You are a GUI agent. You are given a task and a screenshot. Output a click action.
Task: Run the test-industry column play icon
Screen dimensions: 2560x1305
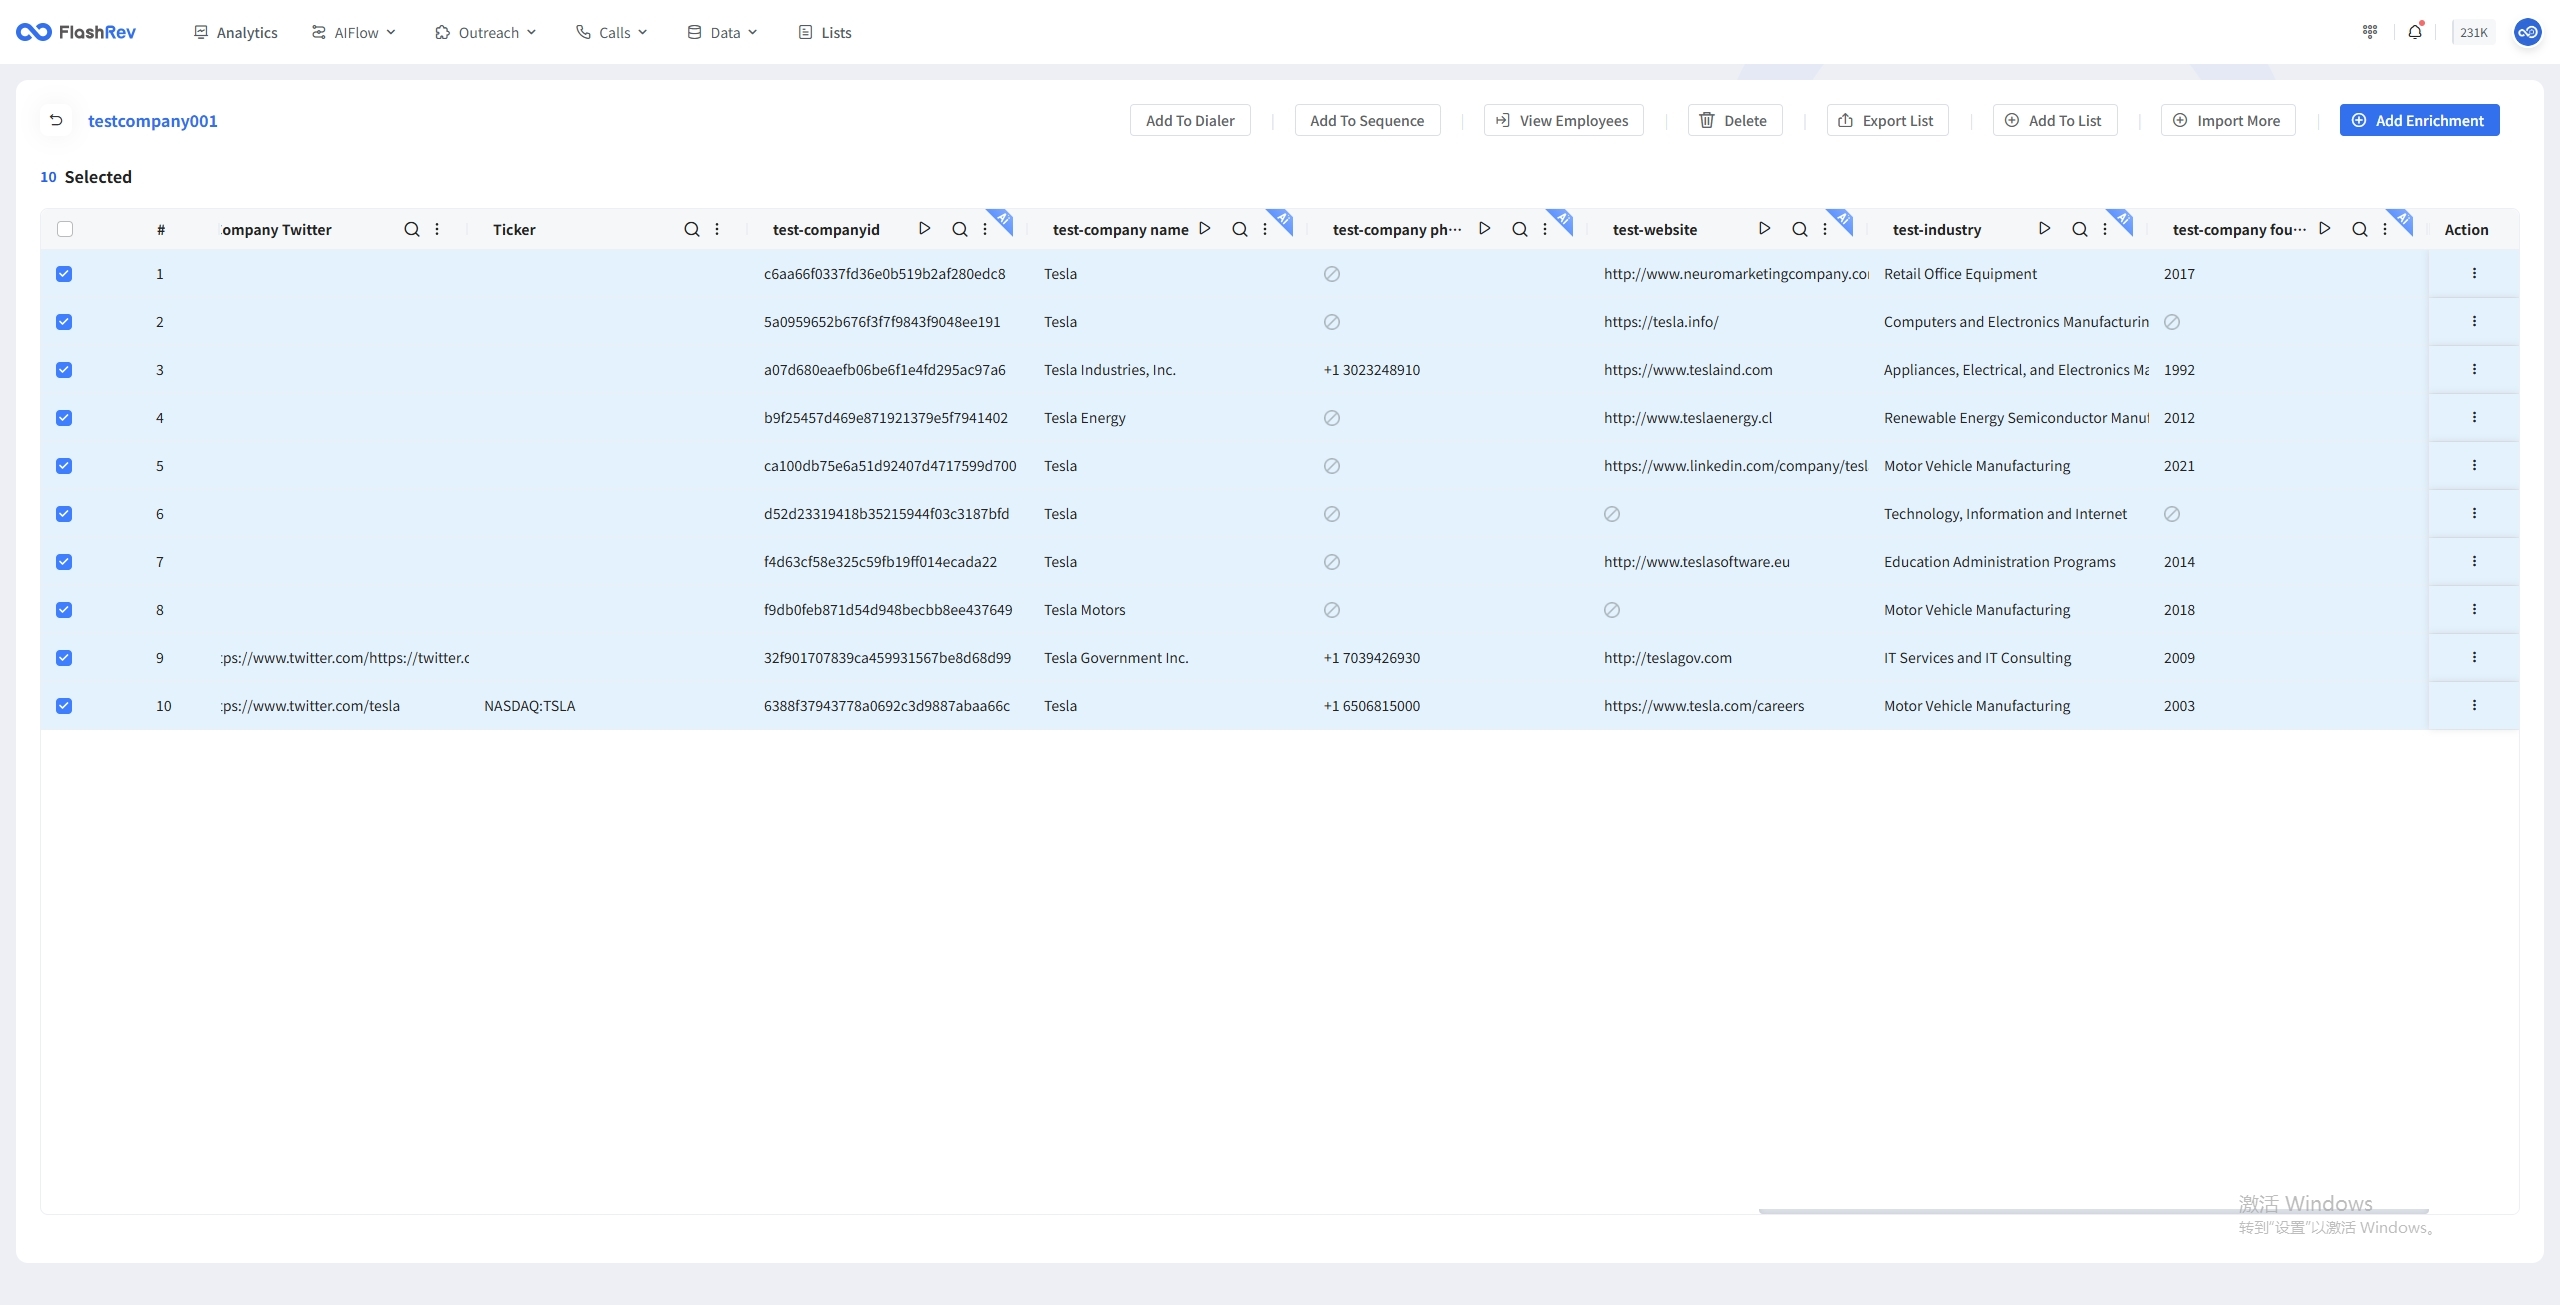[x=2045, y=229]
